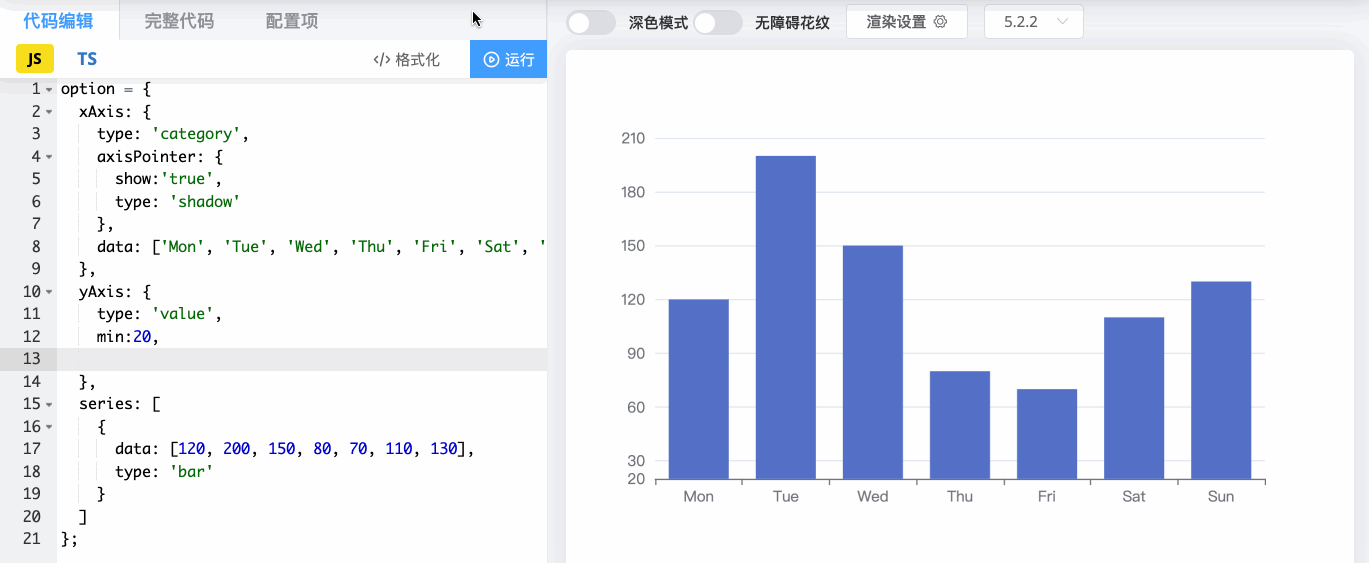Switch editor language to TS
The image size is (1369, 563).
point(87,59)
